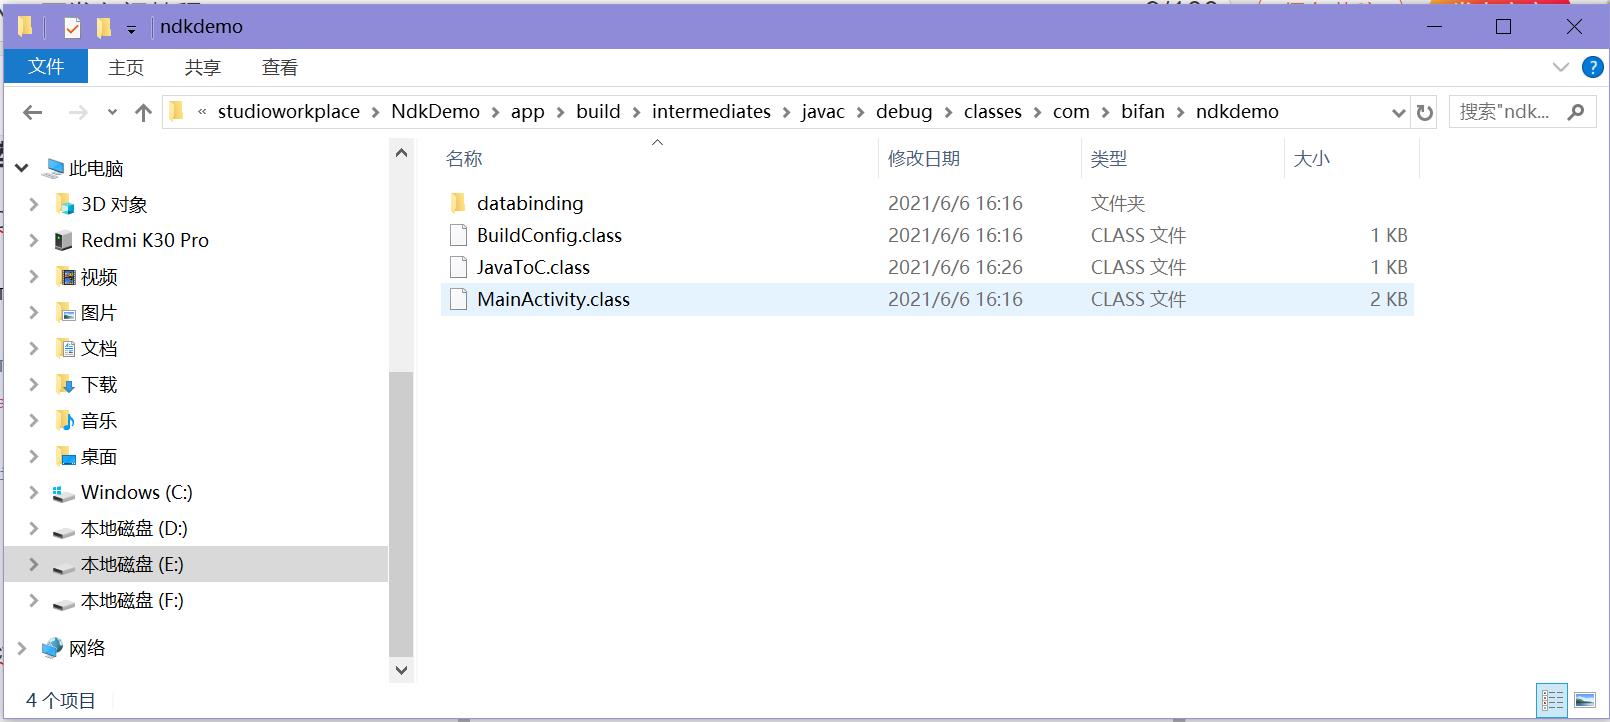Expand the 本地磁盘 (E:) tree node
Image resolution: width=1610 pixels, height=722 pixels.
(x=33, y=564)
